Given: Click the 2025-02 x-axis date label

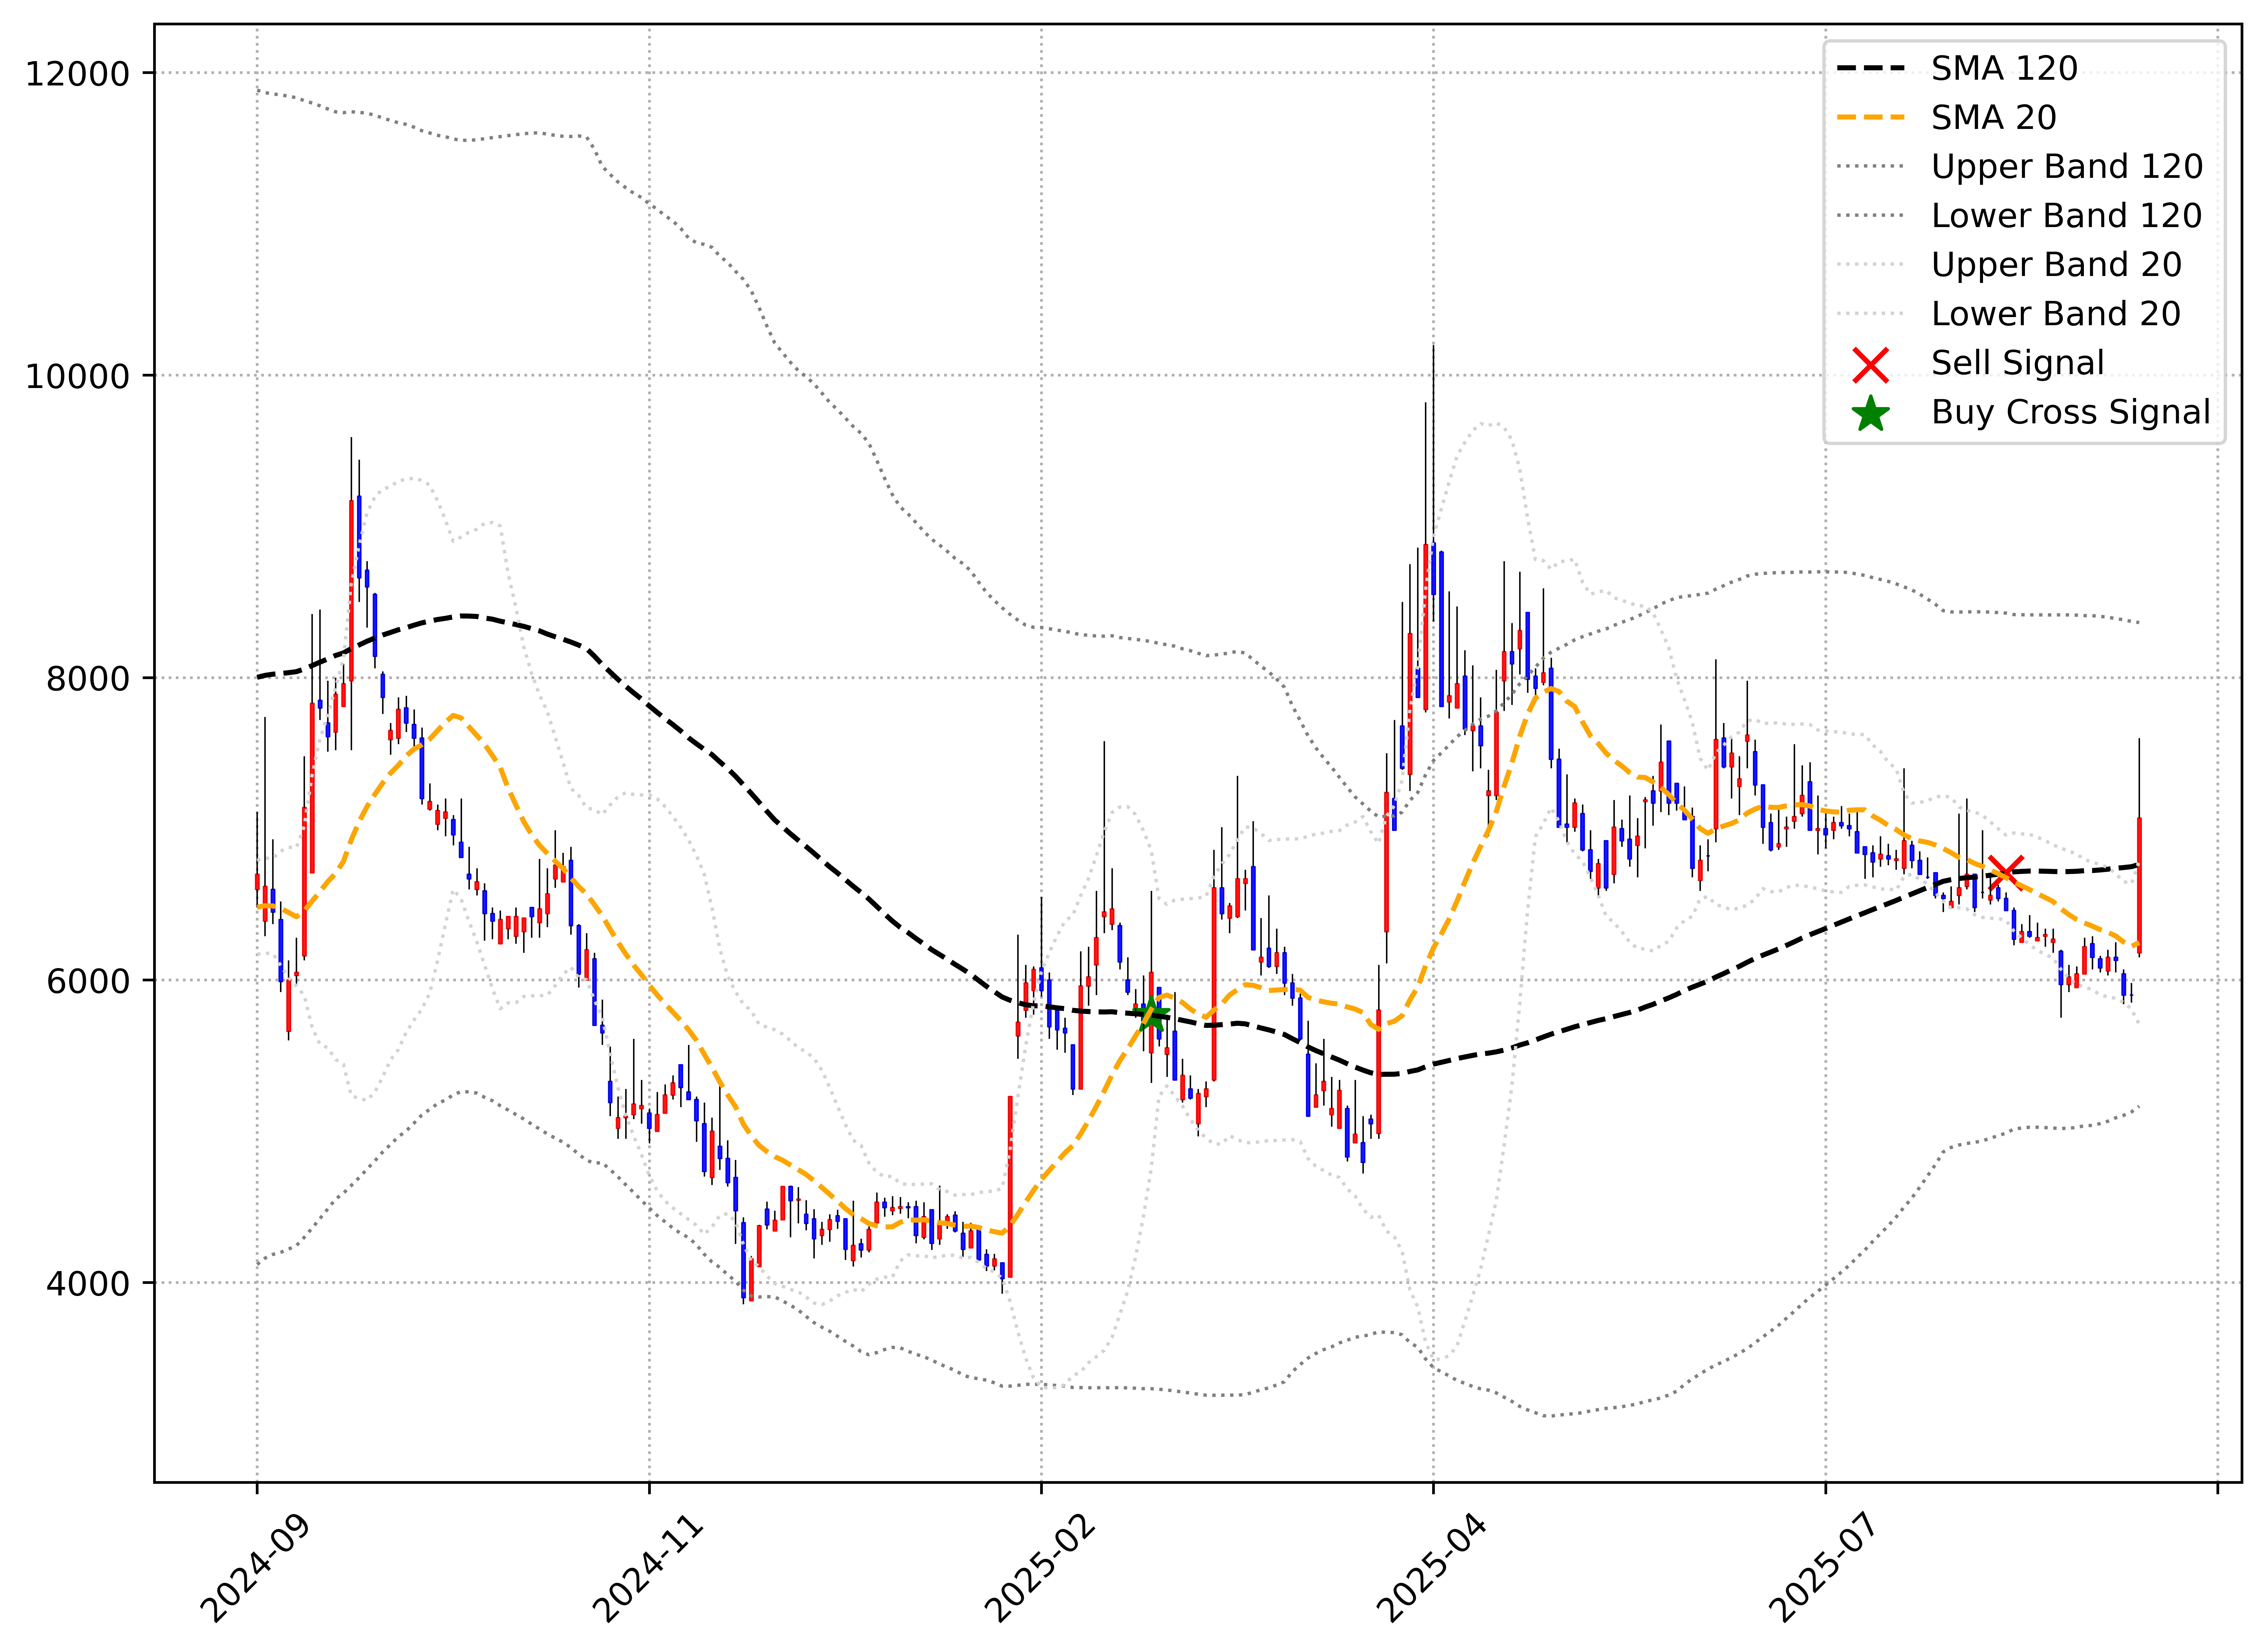Looking at the screenshot, I should point(1040,1568).
